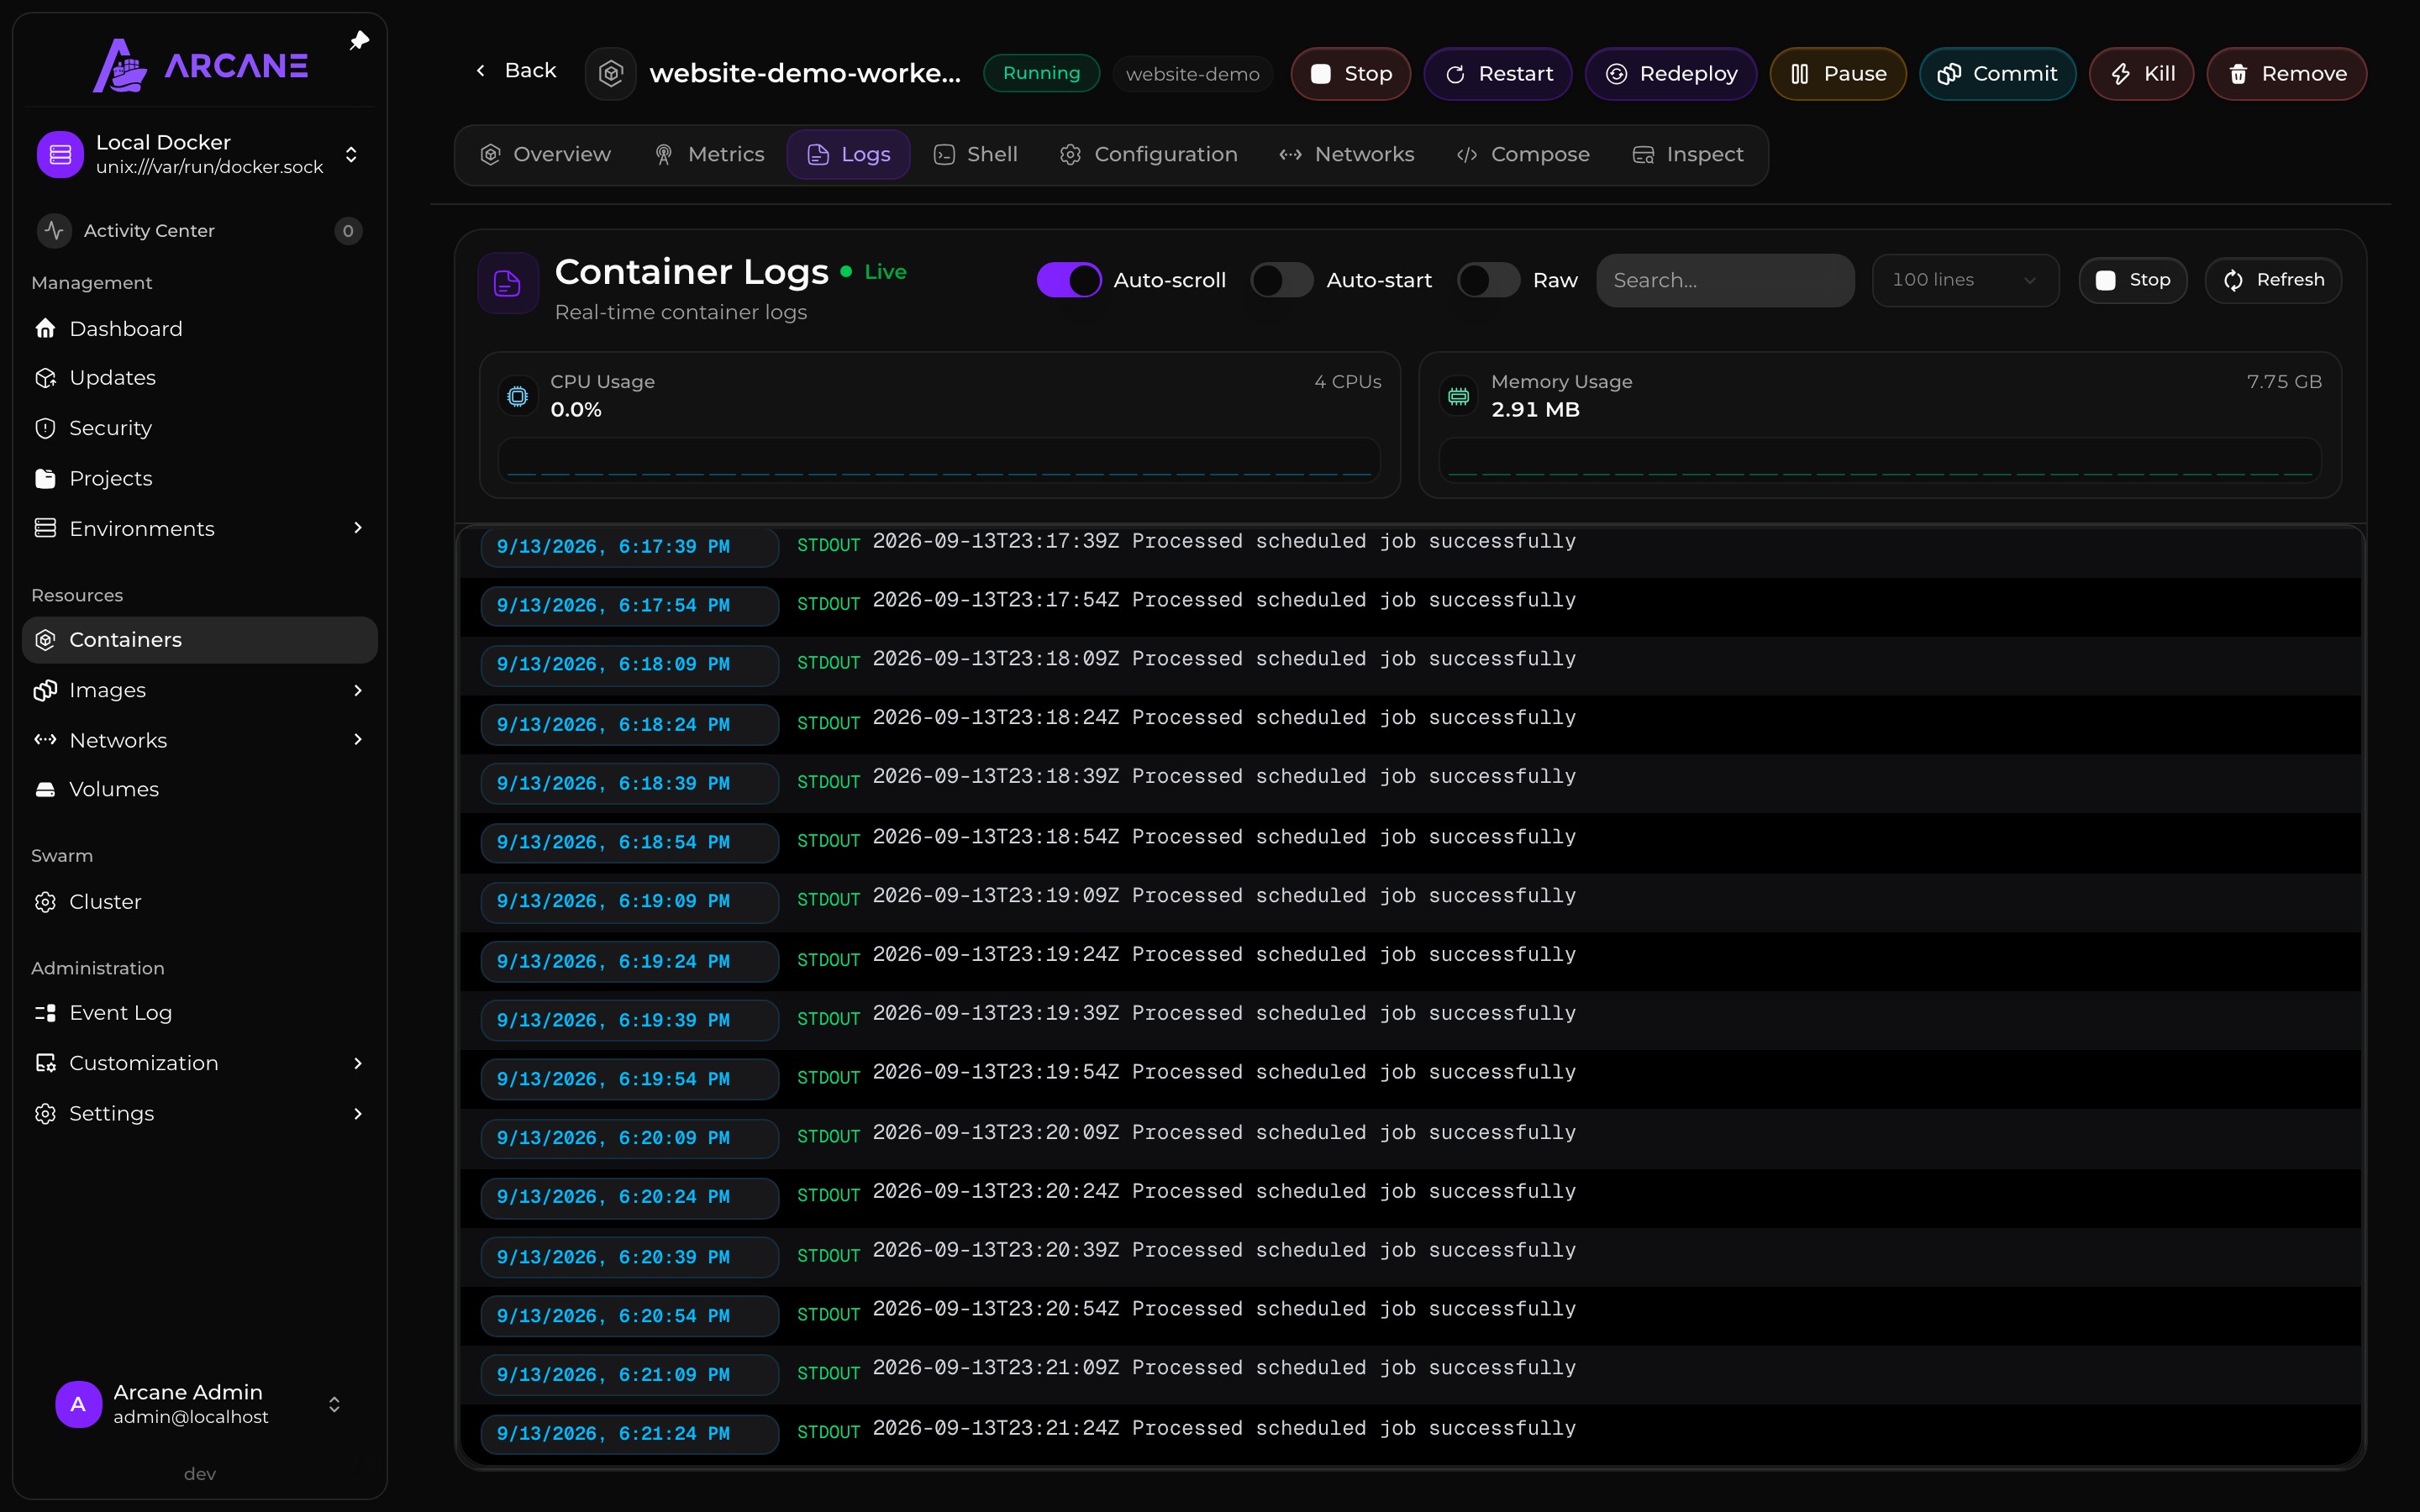The height and width of the screenshot is (1512, 2420).
Task: Expand Environments submenu
Action: [x=358, y=528]
